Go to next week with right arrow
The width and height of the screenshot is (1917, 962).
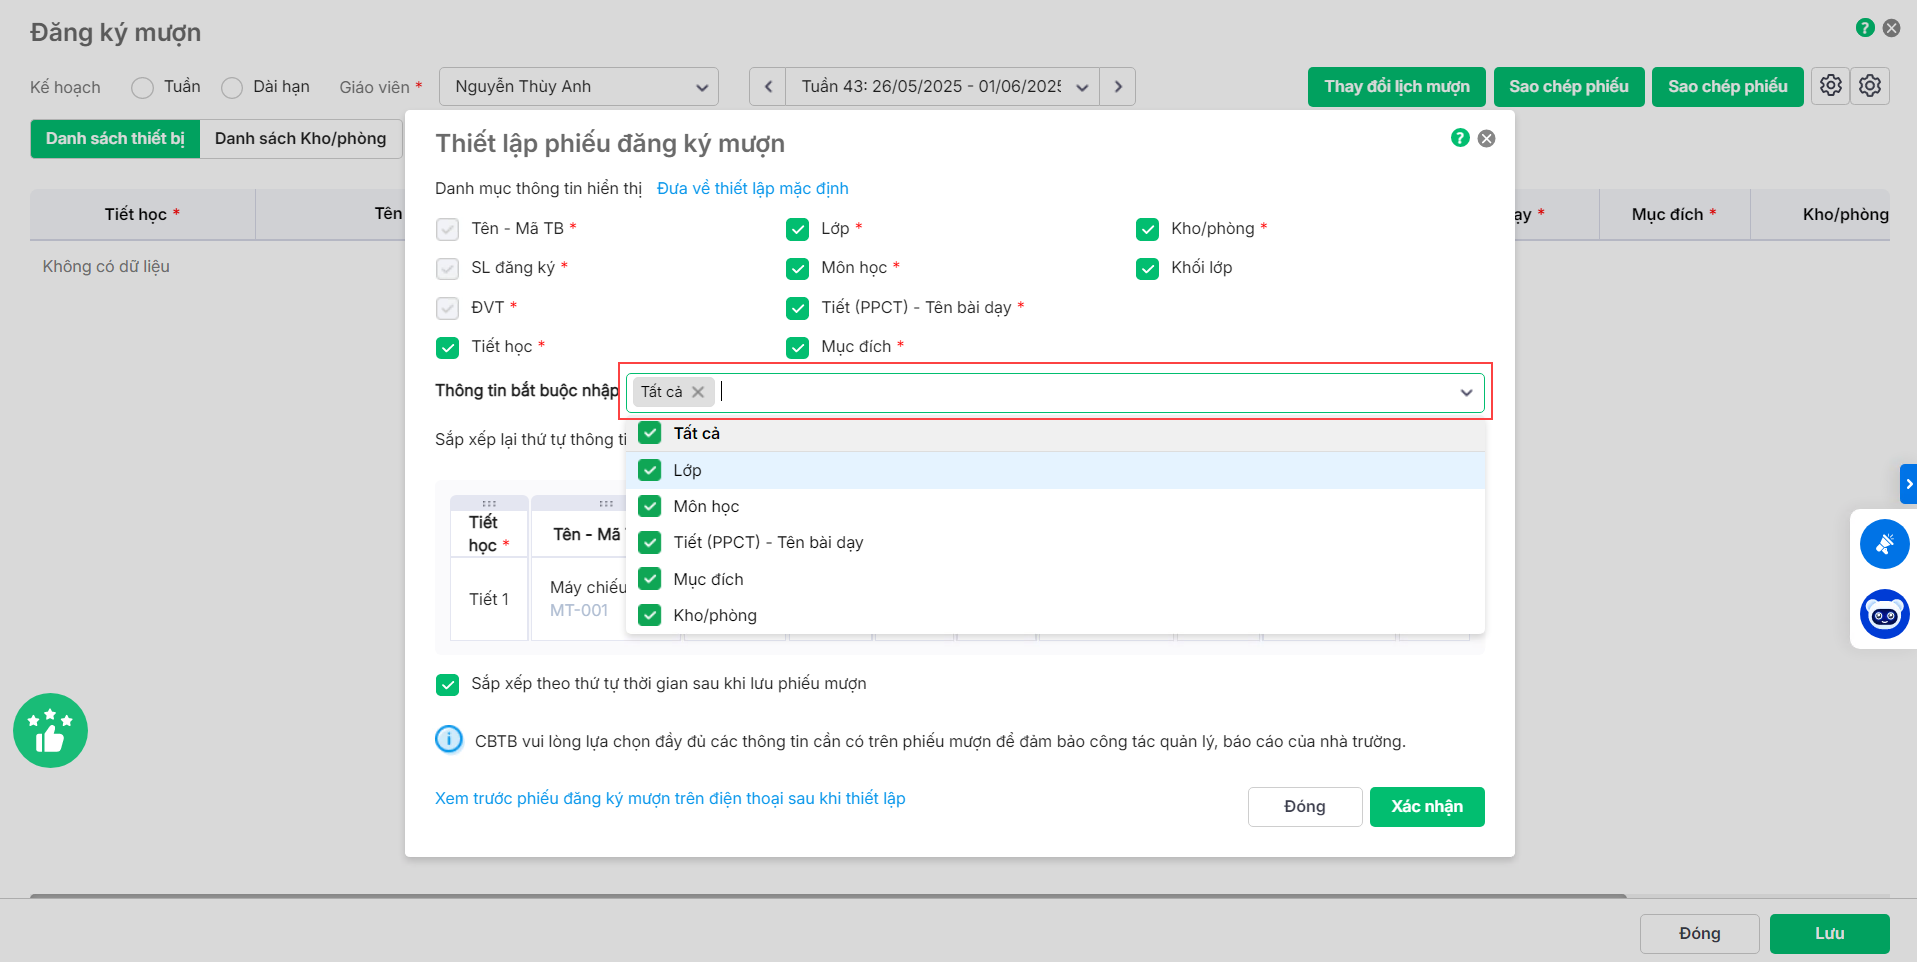1118,87
